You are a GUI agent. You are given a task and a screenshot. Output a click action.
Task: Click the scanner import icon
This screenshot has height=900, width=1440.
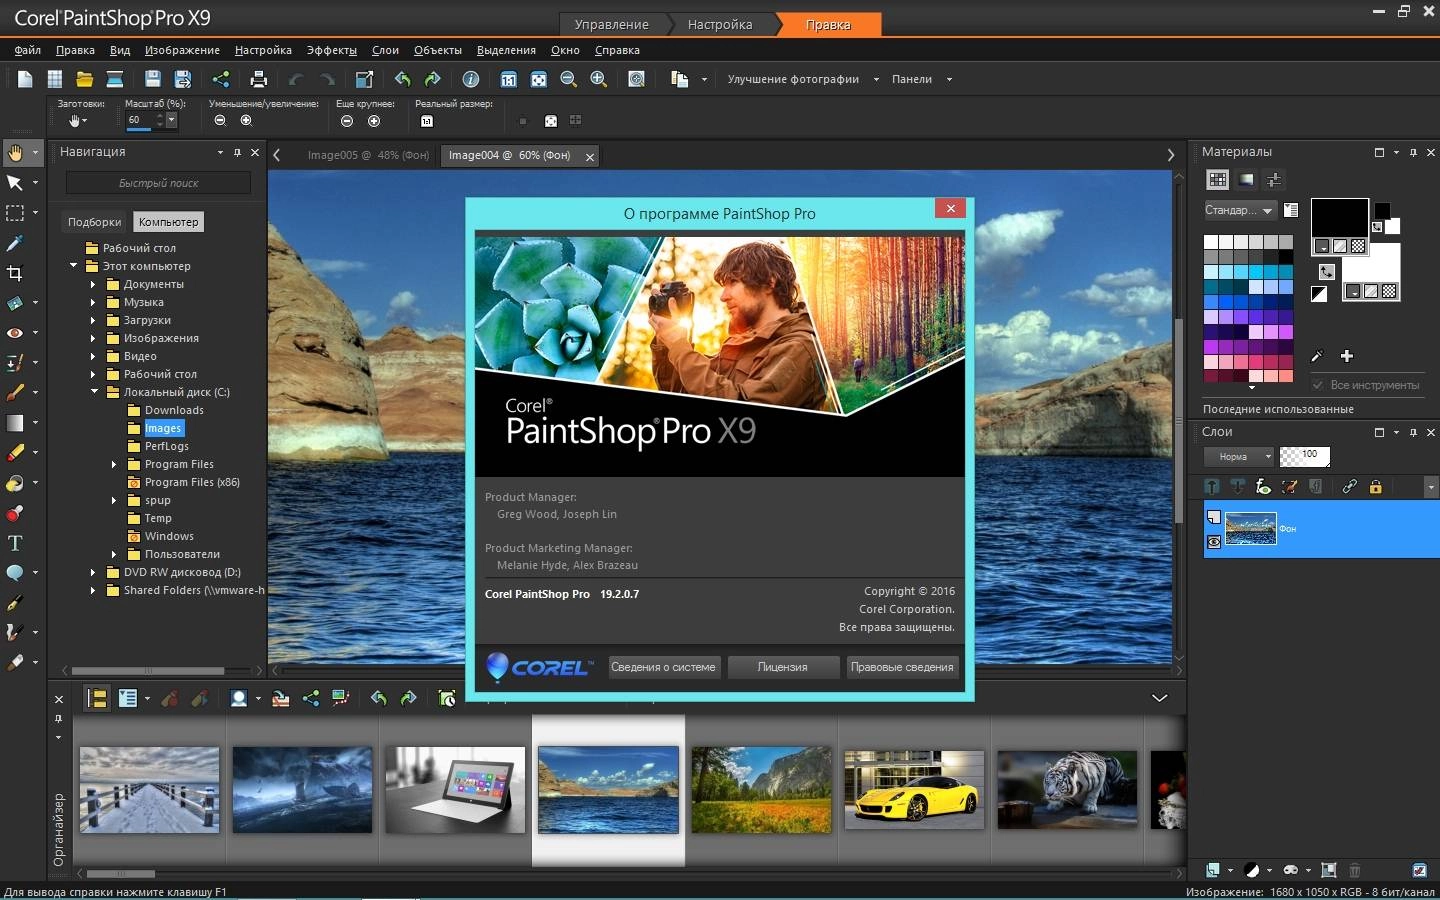click(115, 79)
